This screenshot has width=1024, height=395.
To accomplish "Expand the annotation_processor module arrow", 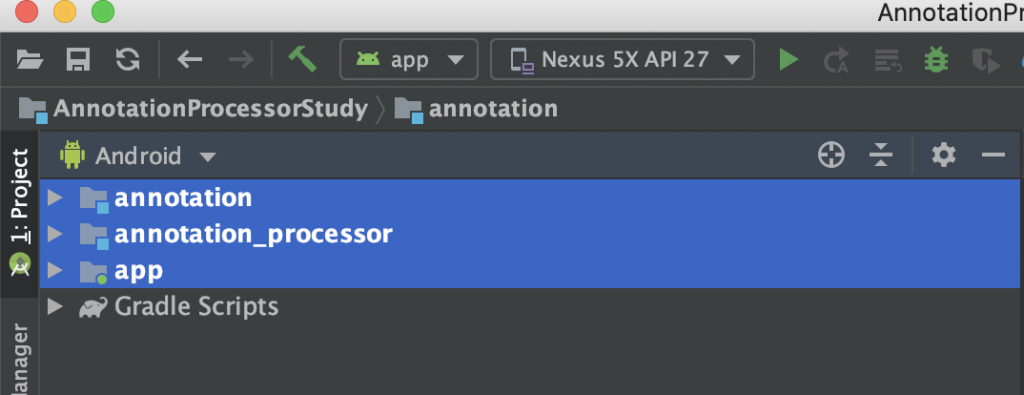I will coord(56,234).
